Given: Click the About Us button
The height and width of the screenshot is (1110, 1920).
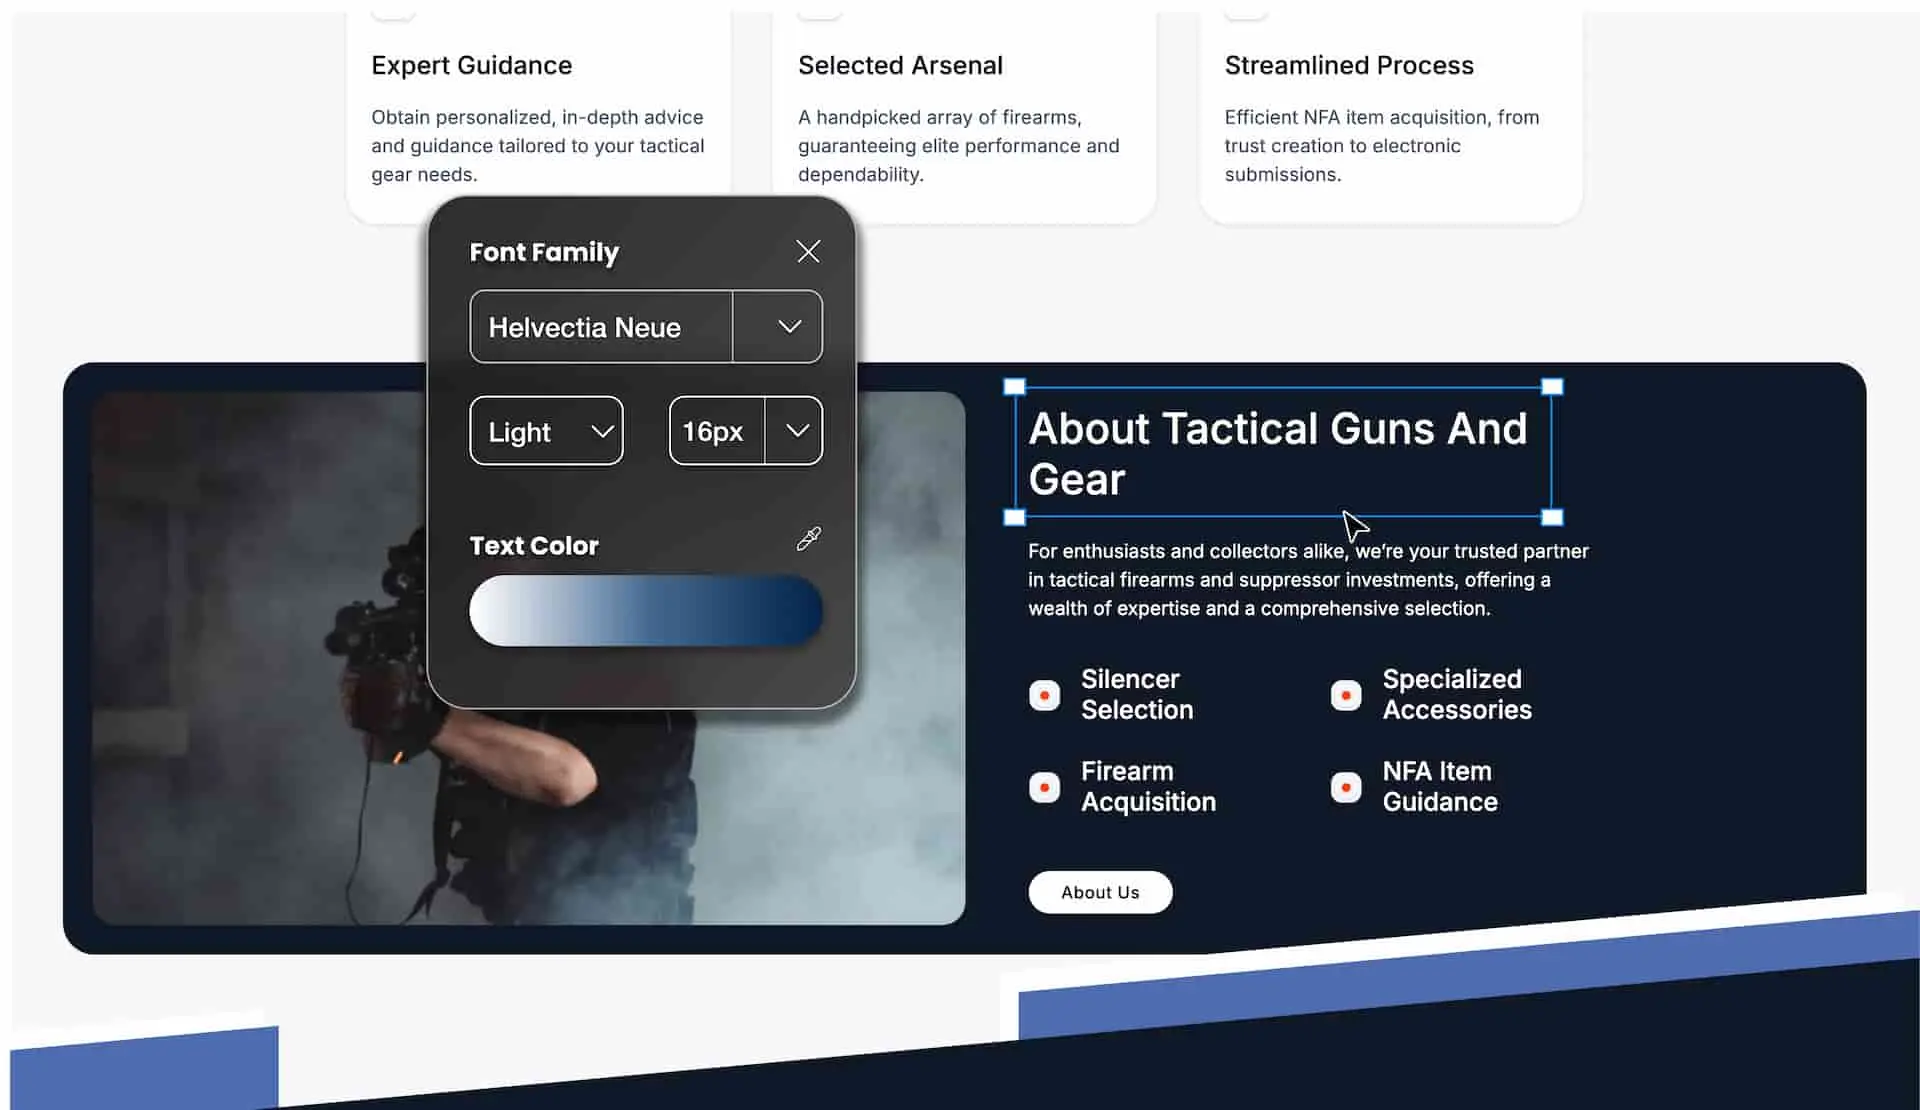Looking at the screenshot, I should pos(1099,892).
